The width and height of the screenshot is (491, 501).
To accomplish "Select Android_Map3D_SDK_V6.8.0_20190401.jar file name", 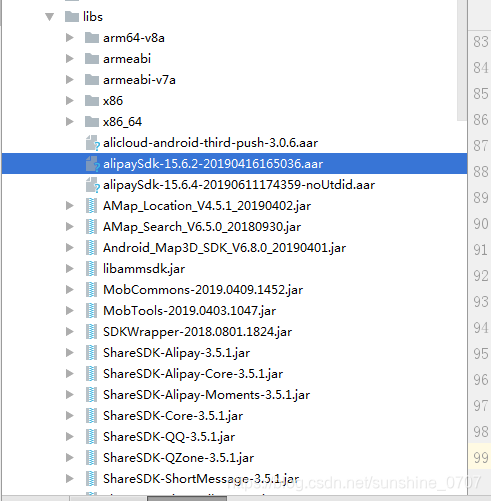I will 224,248.
